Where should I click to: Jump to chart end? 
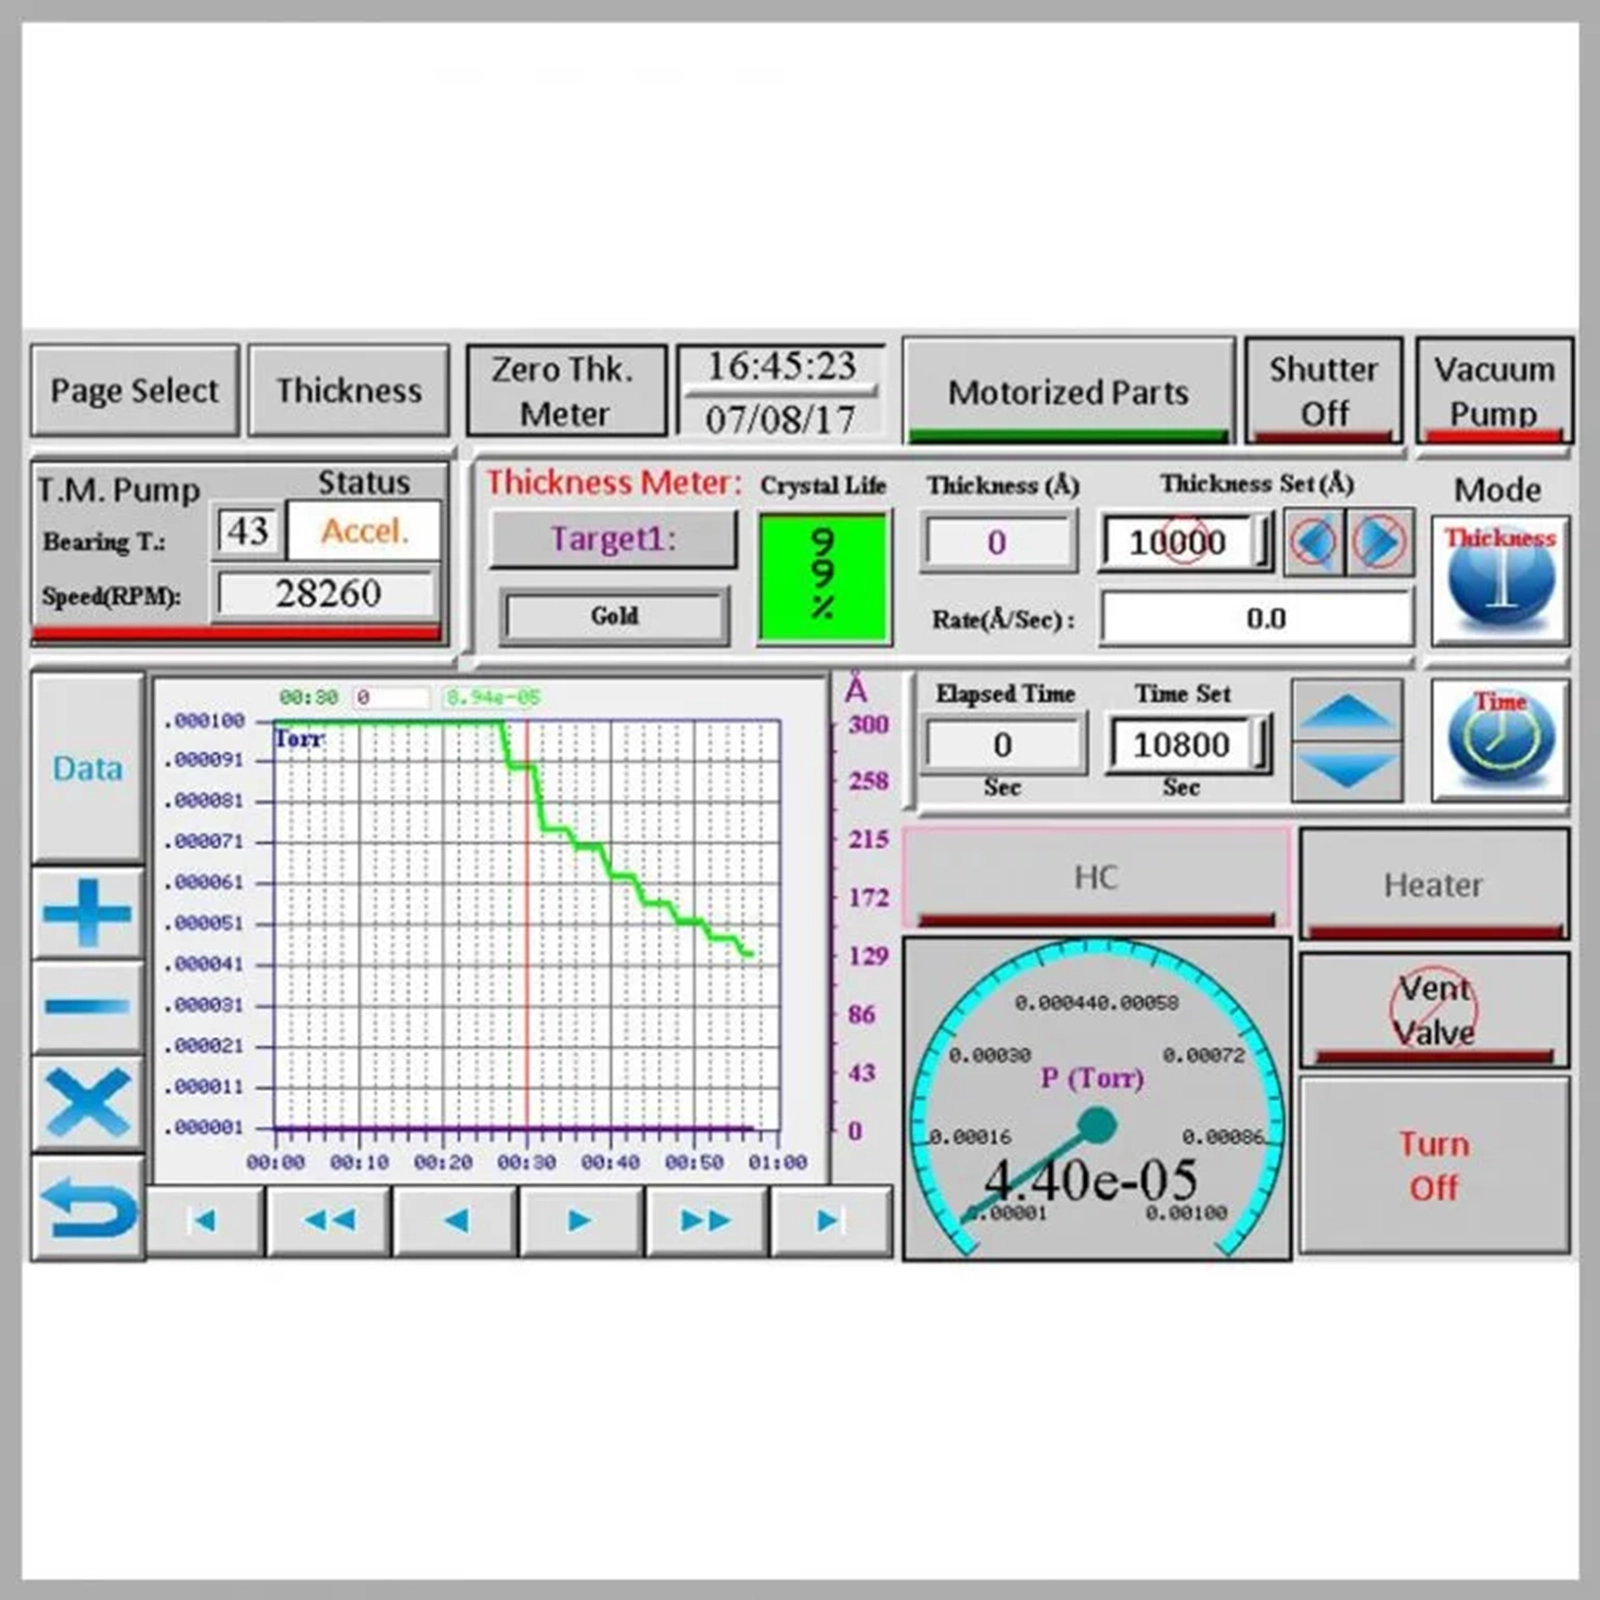click(830, 1220)
